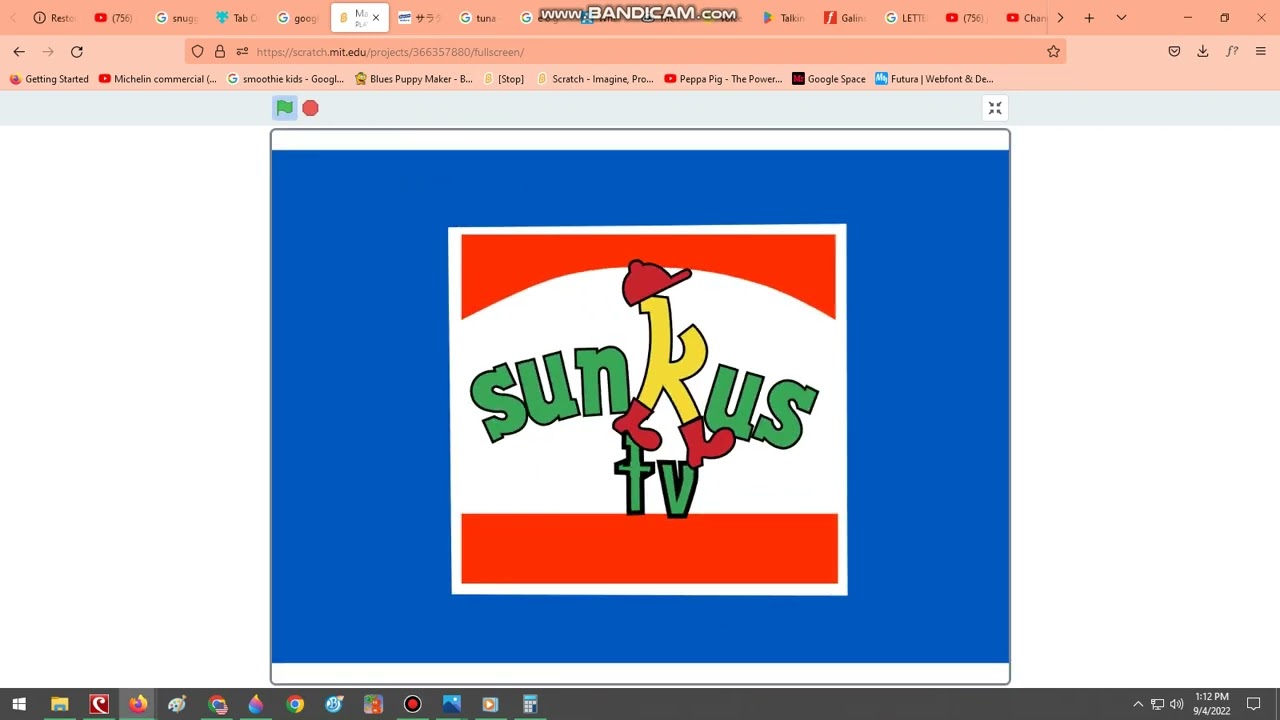Go back to the previous page
This screenshot has width=1280, height=720.
19,52
